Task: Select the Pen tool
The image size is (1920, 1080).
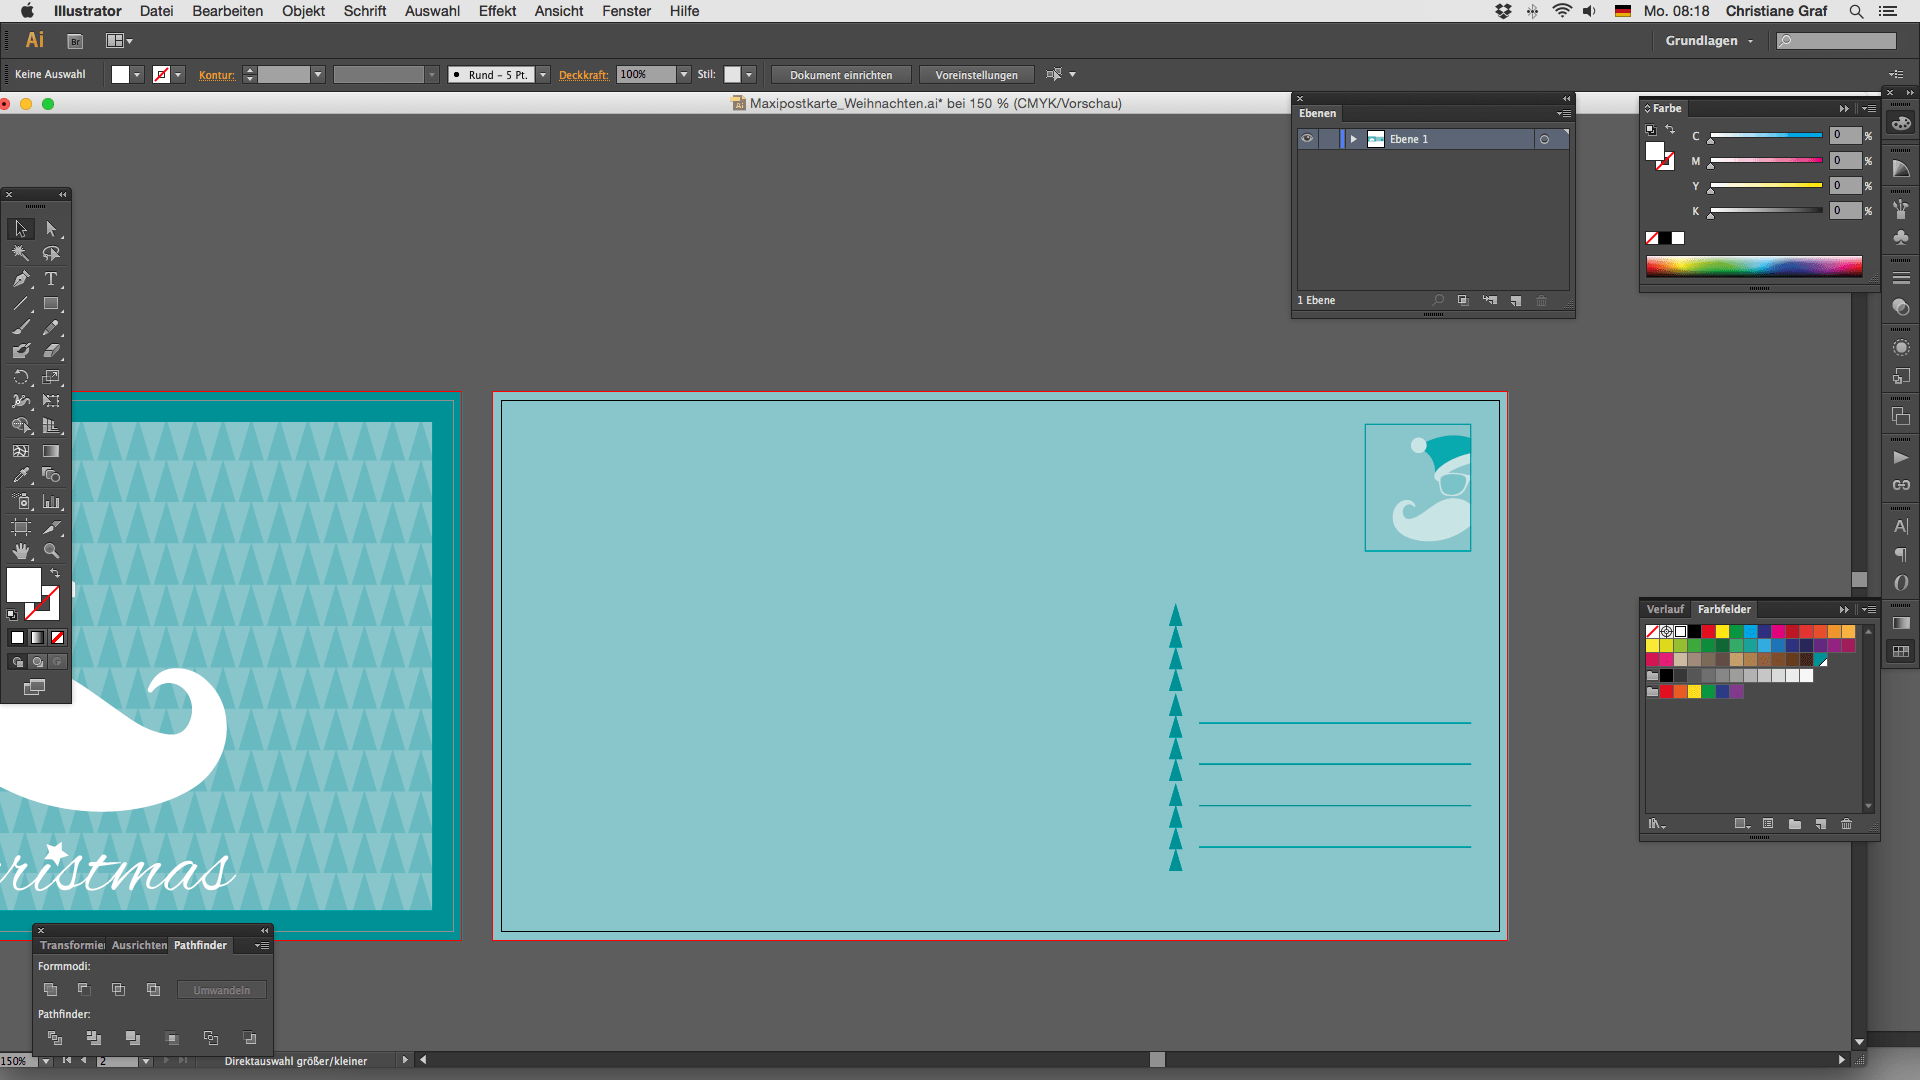Action: pos(21,279)
